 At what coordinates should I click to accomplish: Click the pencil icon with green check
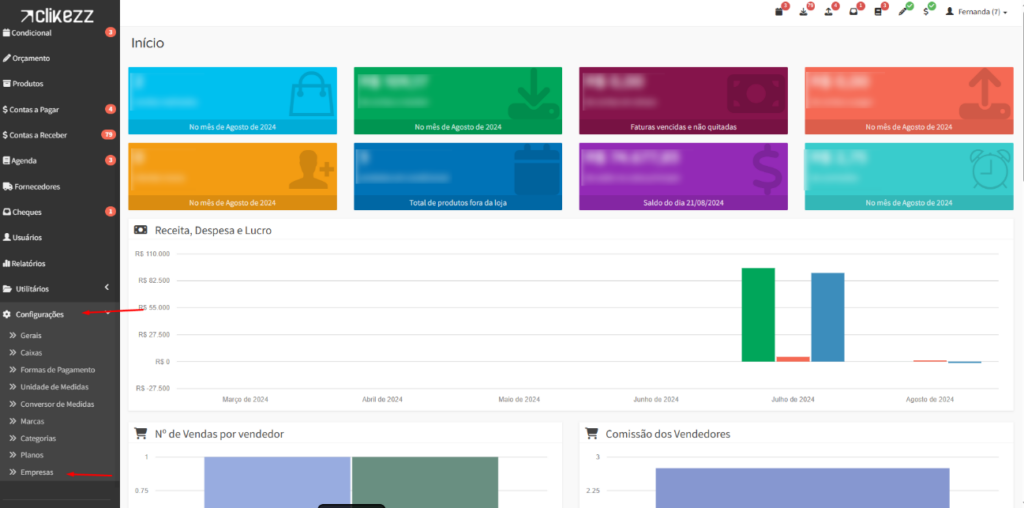pyautogui.click(x=902, y=12)
